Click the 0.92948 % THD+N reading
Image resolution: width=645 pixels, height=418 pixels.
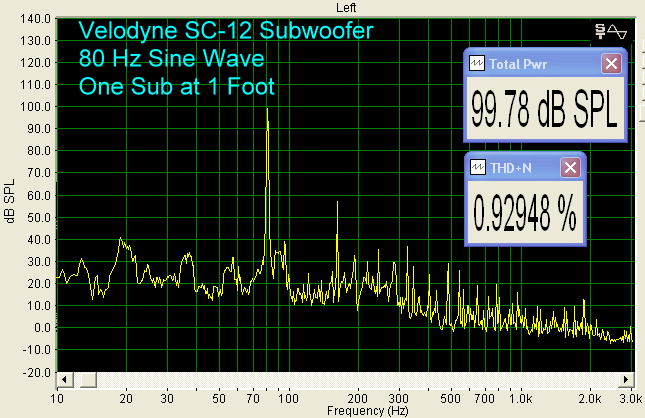(524, 213)
